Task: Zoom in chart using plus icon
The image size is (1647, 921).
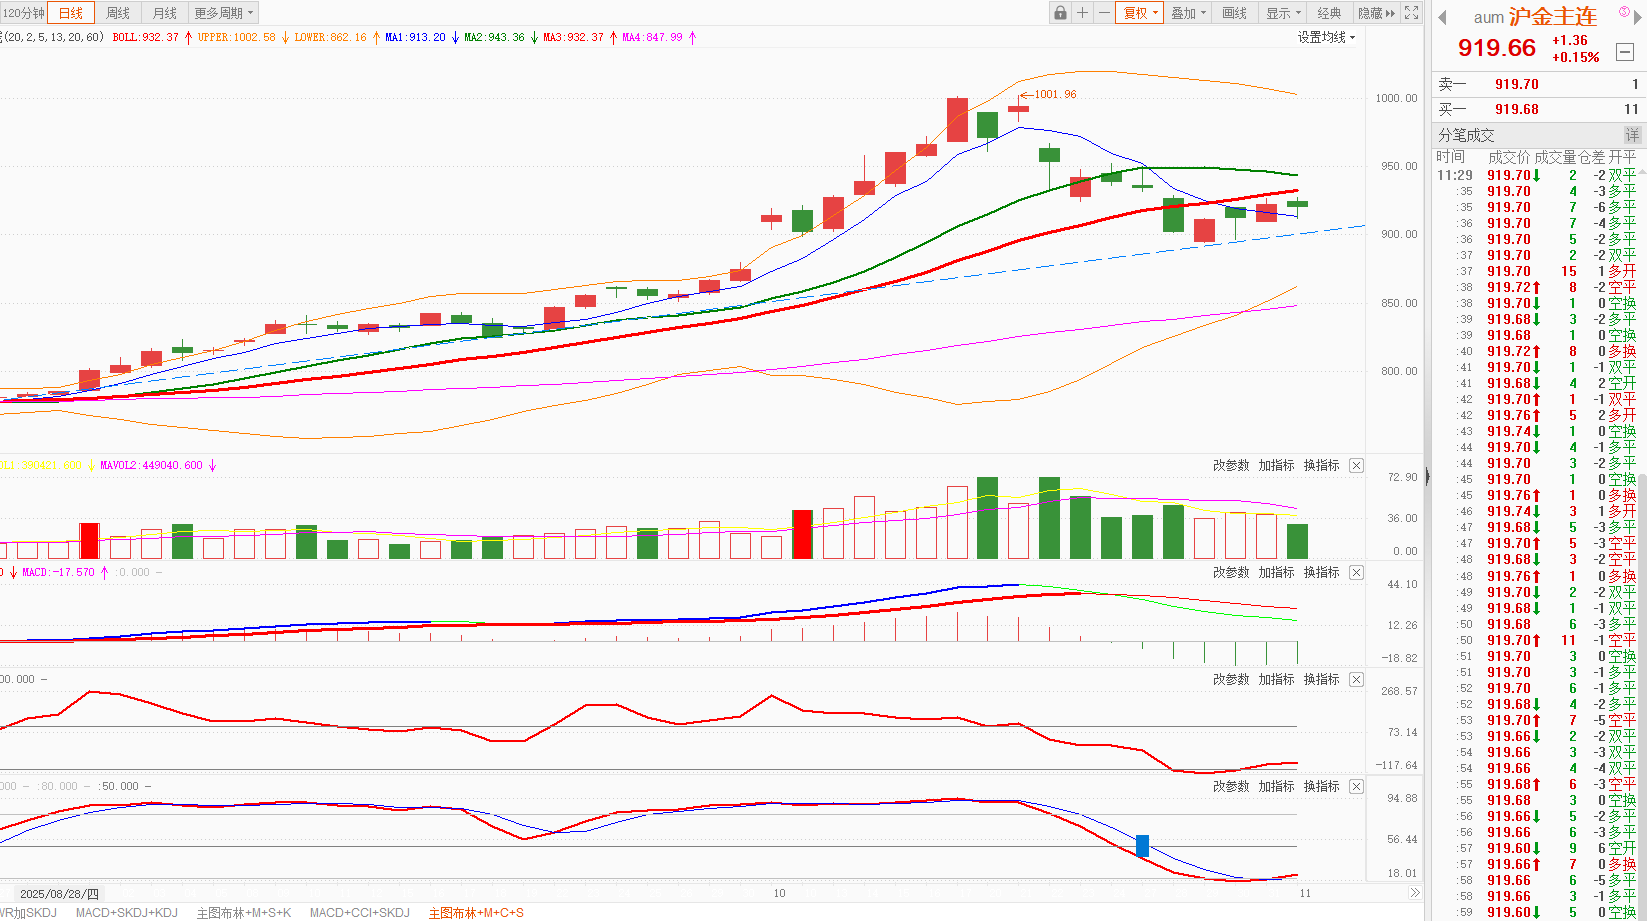Action: tap(1082, 13)
